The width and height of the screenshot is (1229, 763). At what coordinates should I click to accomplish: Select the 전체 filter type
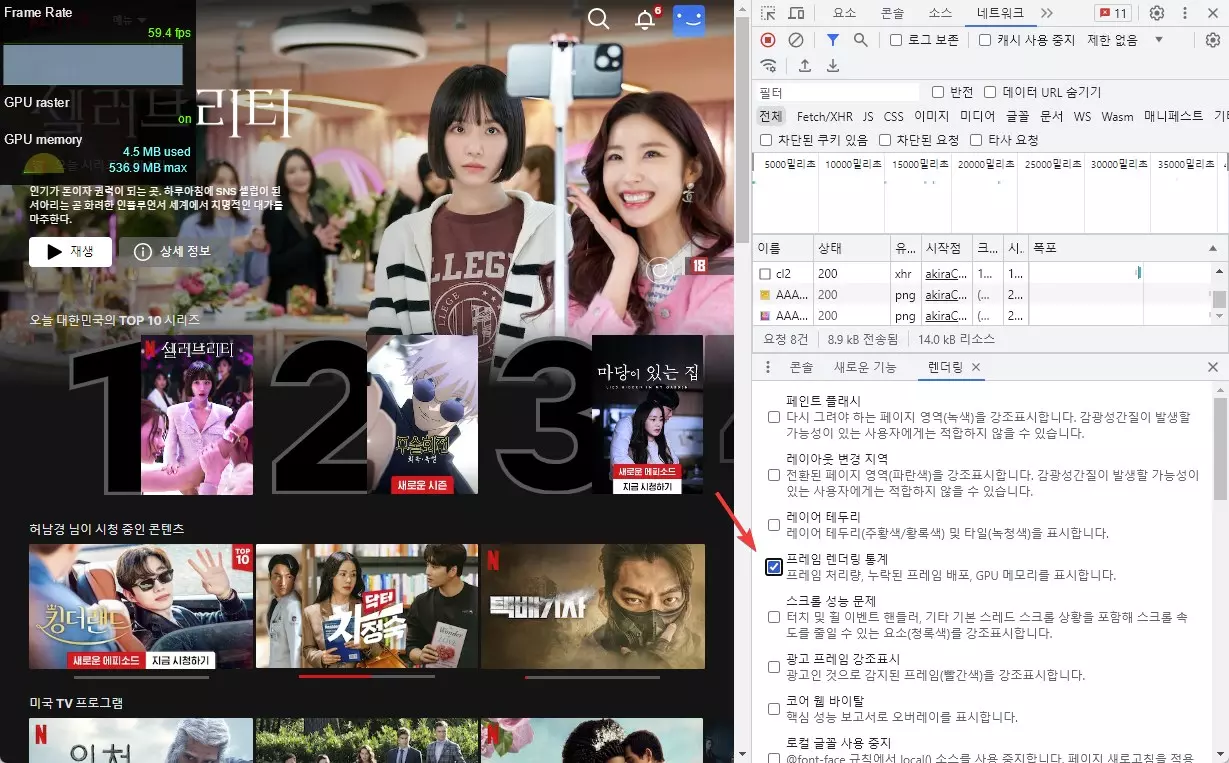[x=772, y=116]
